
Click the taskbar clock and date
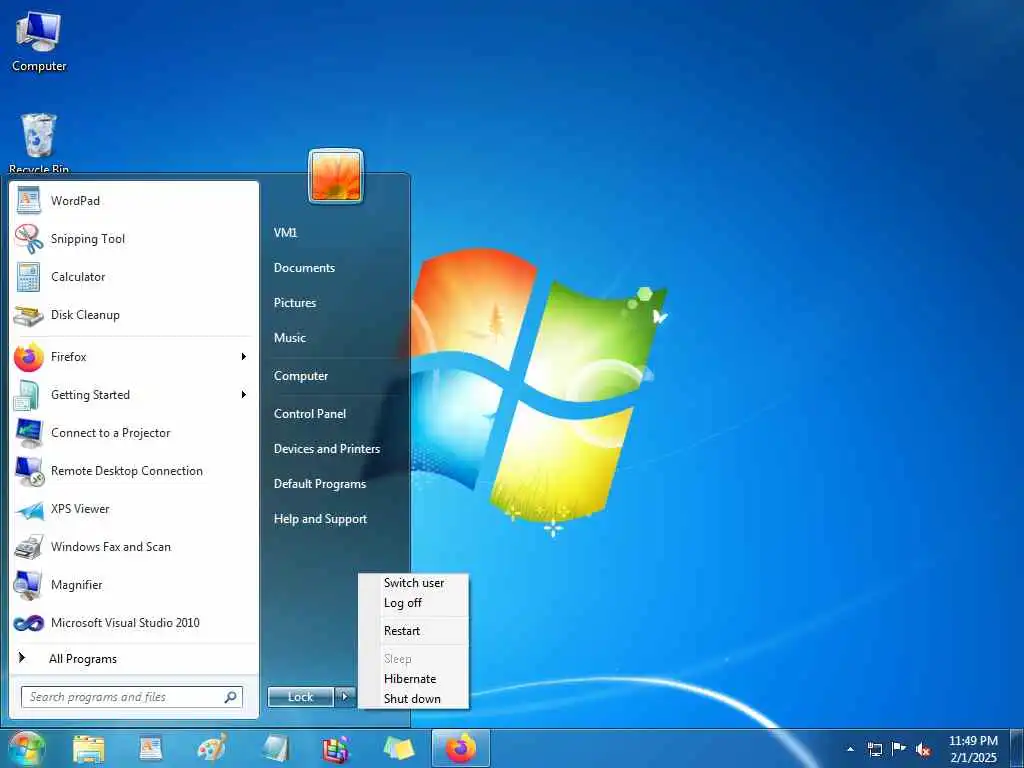point(973,749)
